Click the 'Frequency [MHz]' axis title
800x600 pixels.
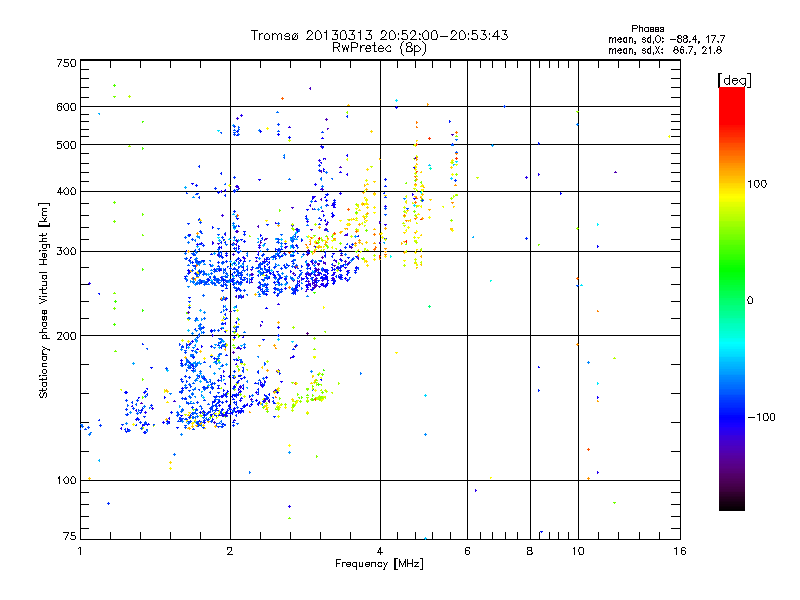(379, 564)
